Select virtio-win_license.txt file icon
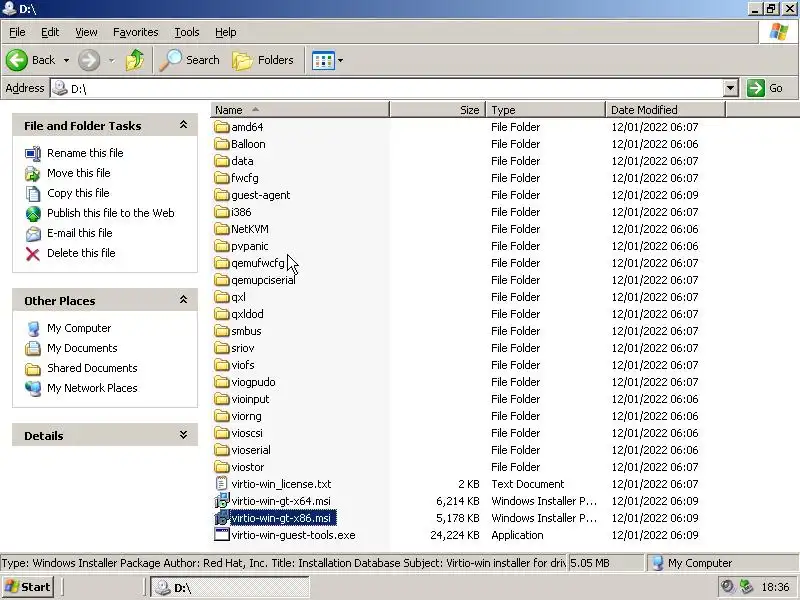 coord(221,484)
